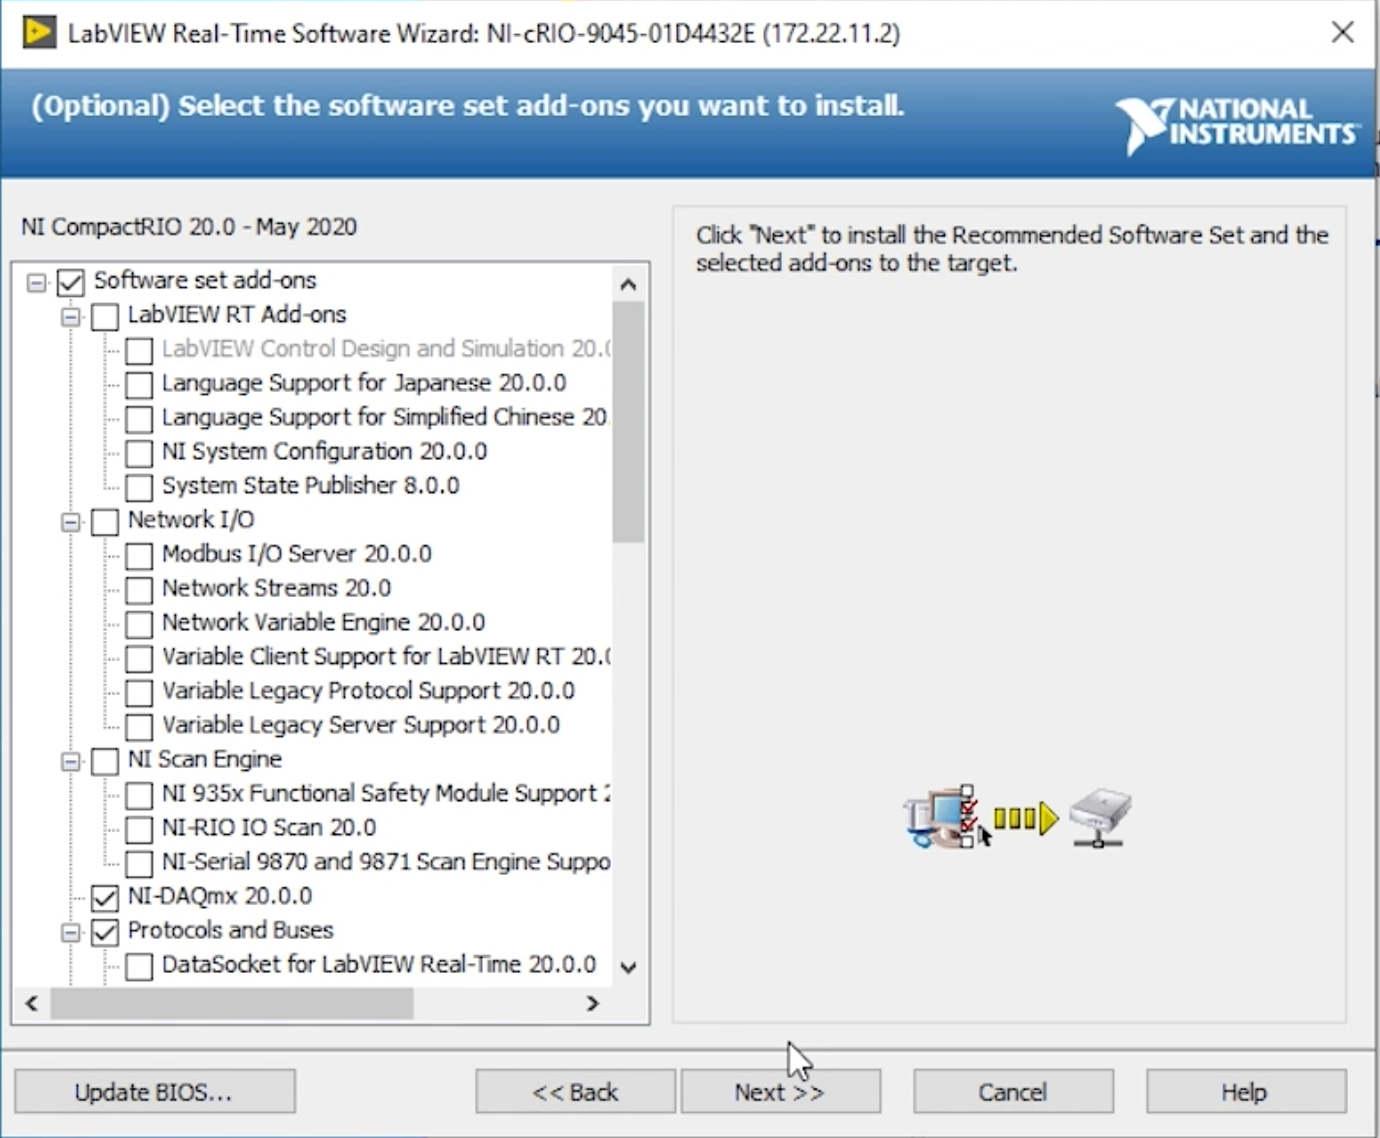Collapse the LabVIEW RT Add-ons node

[x=71, y=316]
